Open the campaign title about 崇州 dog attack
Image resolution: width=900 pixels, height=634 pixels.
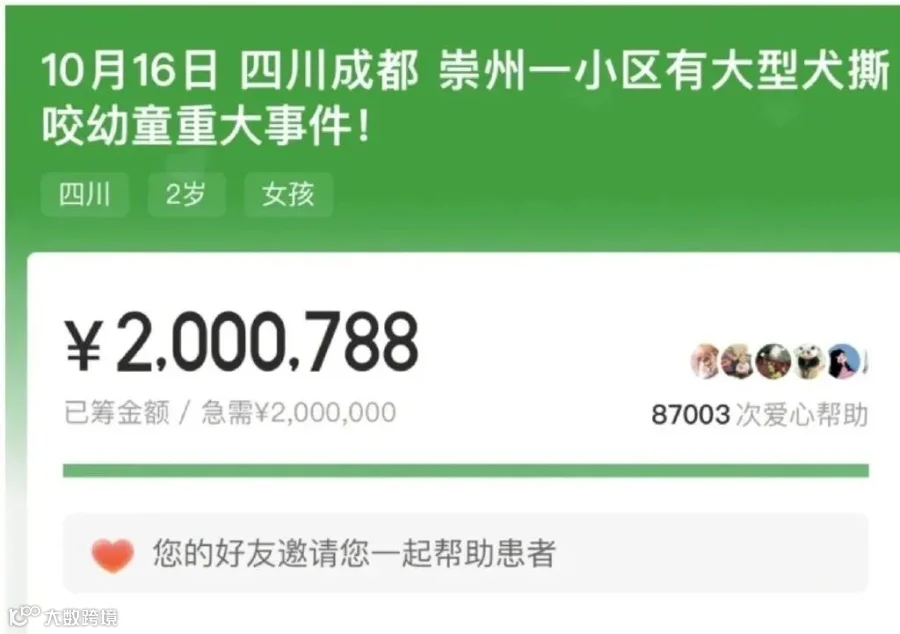pyautogui.click(x=465, y=98)
